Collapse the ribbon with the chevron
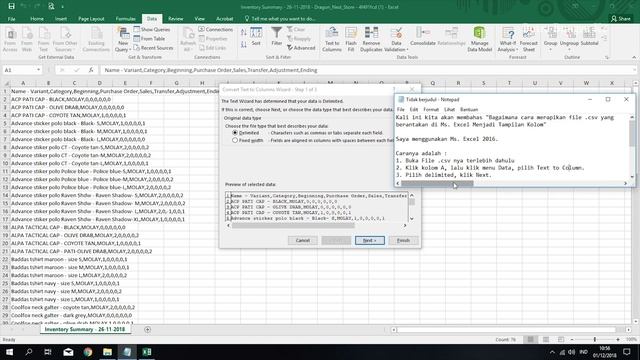The image size is (640, 360). coord(634,57)
